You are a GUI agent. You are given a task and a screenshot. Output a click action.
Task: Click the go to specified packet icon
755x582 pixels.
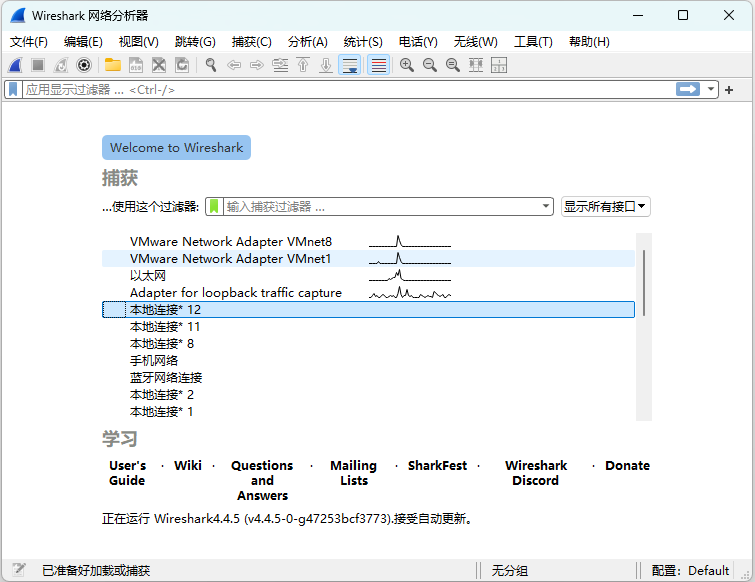point(280,65)
